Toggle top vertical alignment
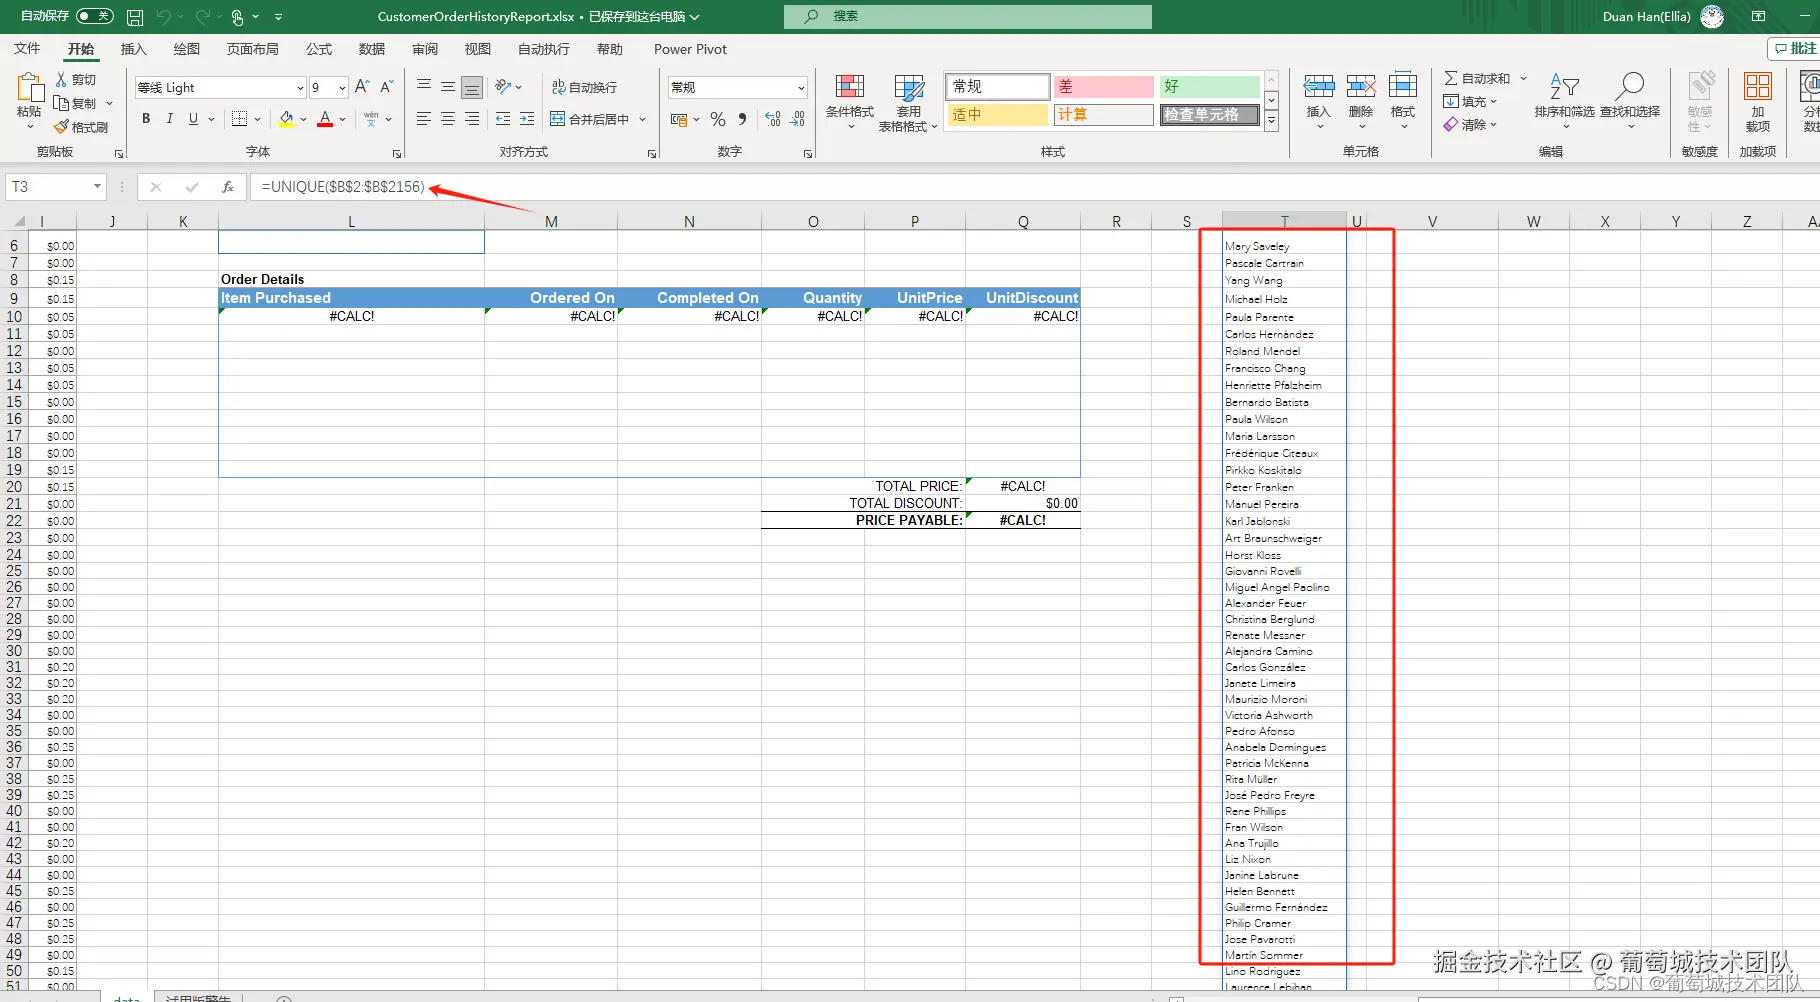Viewport: 1820px width, 1002px height. (424, 87)
